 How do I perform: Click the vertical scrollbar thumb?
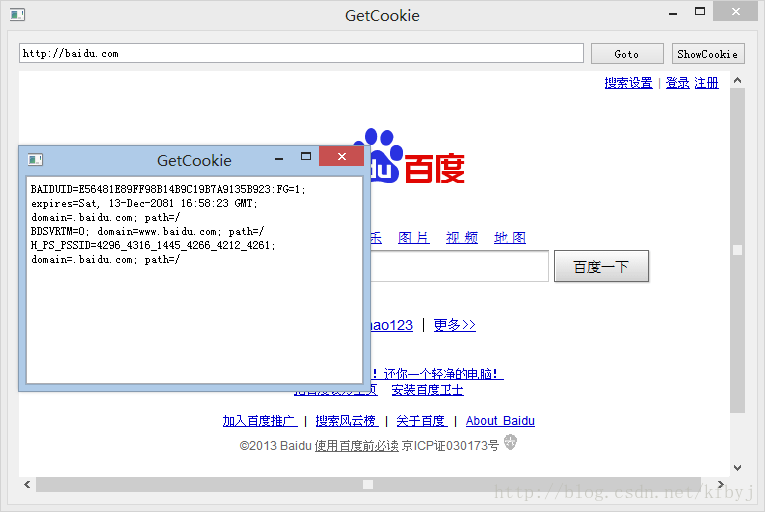tap(738, 250)
